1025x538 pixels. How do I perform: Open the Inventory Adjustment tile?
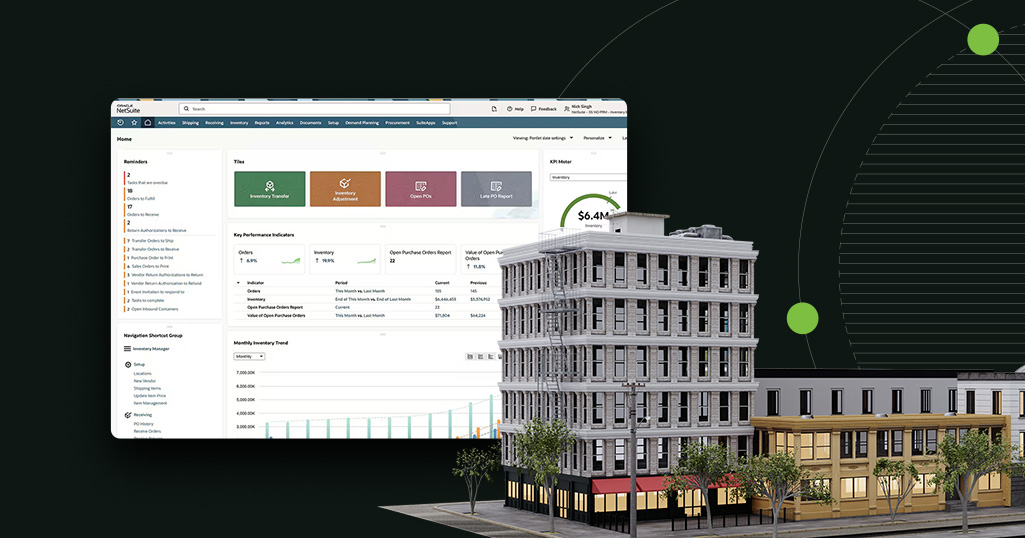point(345,188)
